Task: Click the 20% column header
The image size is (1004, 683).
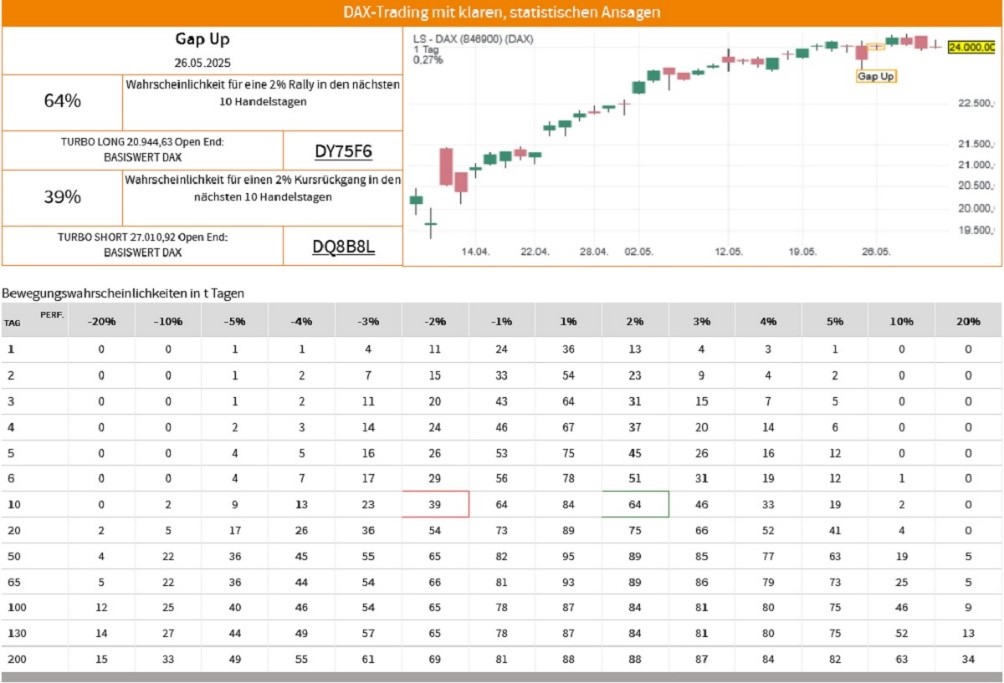Action: 968,321
